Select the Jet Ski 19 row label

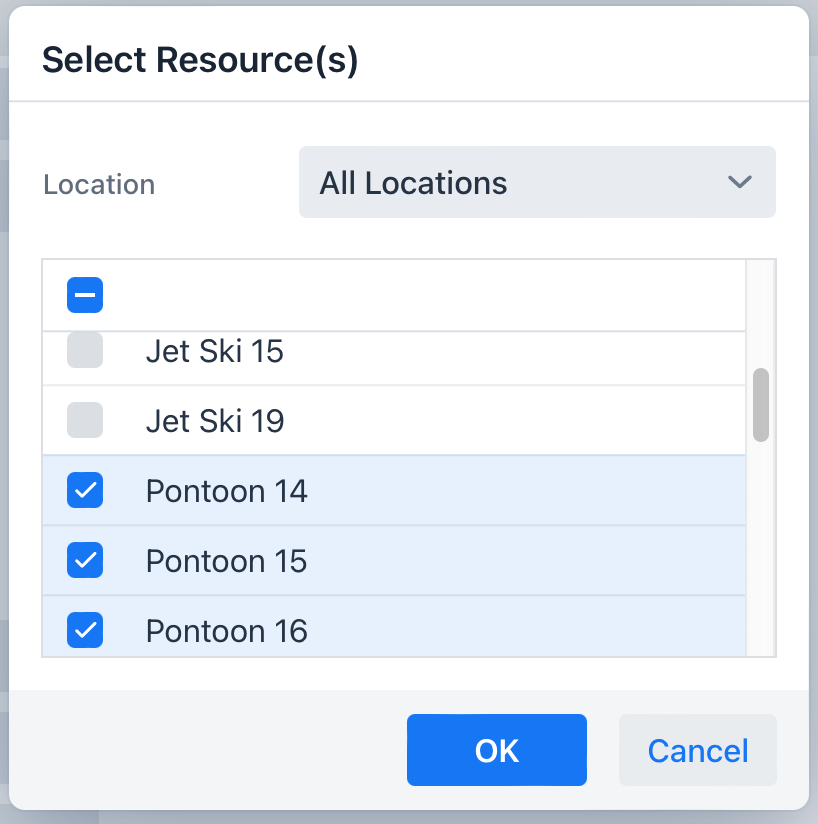click(x=215, y=421)
